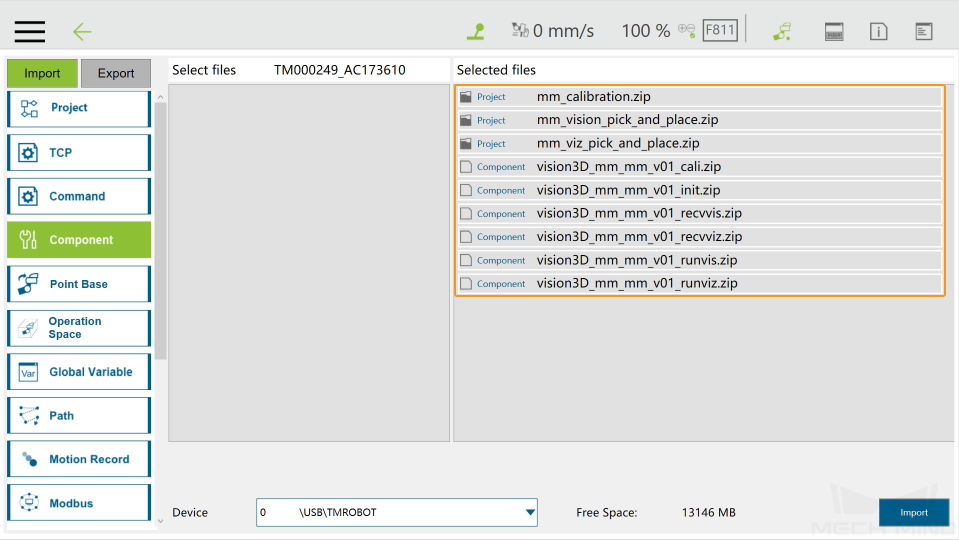The height and width of the screenshot is (540, 959).
Task: Select mm_vision_pick_and_place.zip file name
Action: click(x=628, y=120)
